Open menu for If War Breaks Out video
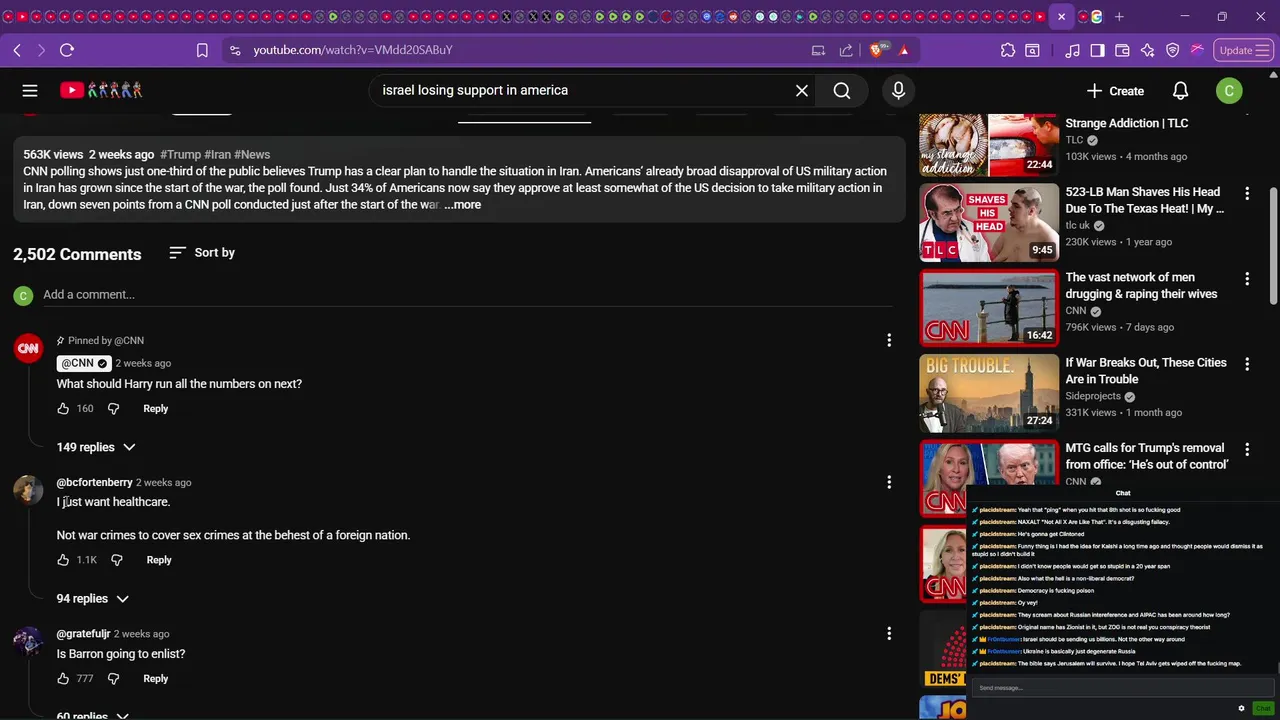The width and height of the screenshot is (1280, 720). click(1247, 364)
